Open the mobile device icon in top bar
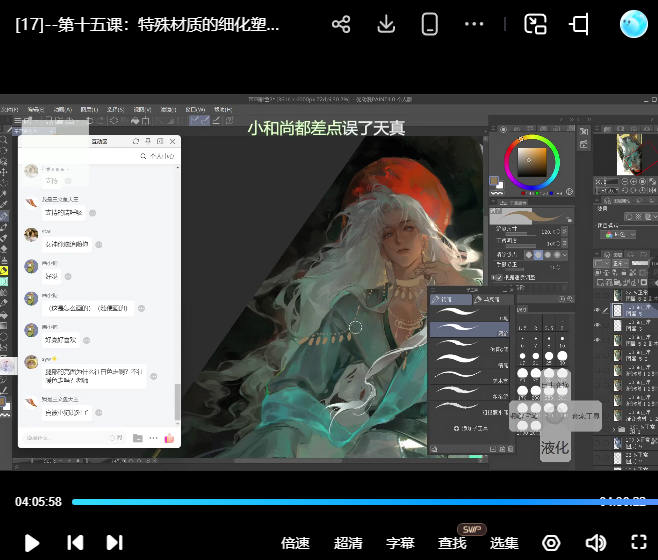Viewport: 658px width, 560px height. pyautogui.click(x=429, y=24)
